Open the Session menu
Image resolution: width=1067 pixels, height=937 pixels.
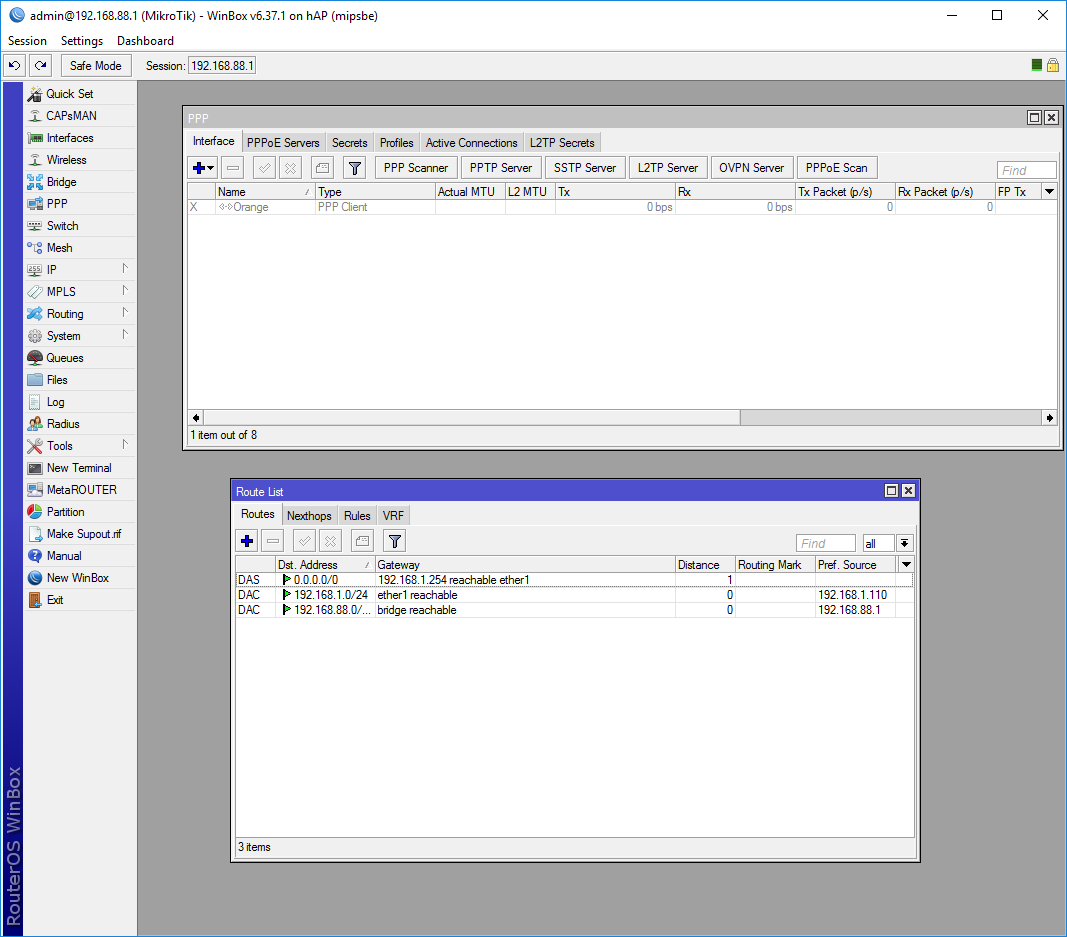click(27, 41)
